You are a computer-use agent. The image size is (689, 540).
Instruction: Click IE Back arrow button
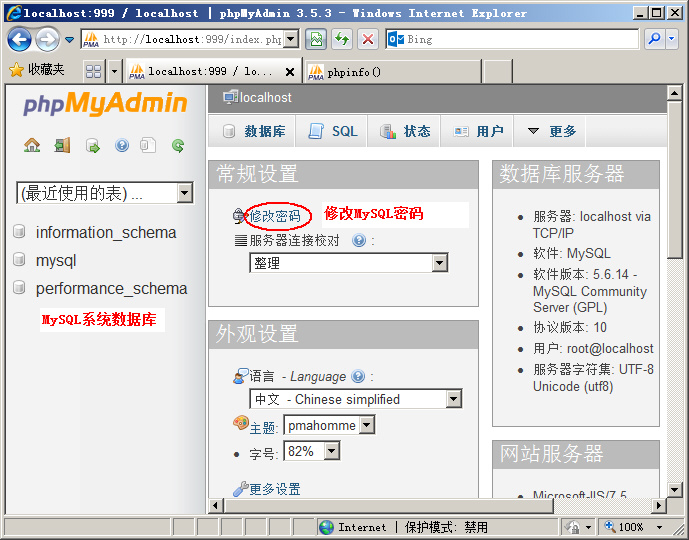pos(19,40)
